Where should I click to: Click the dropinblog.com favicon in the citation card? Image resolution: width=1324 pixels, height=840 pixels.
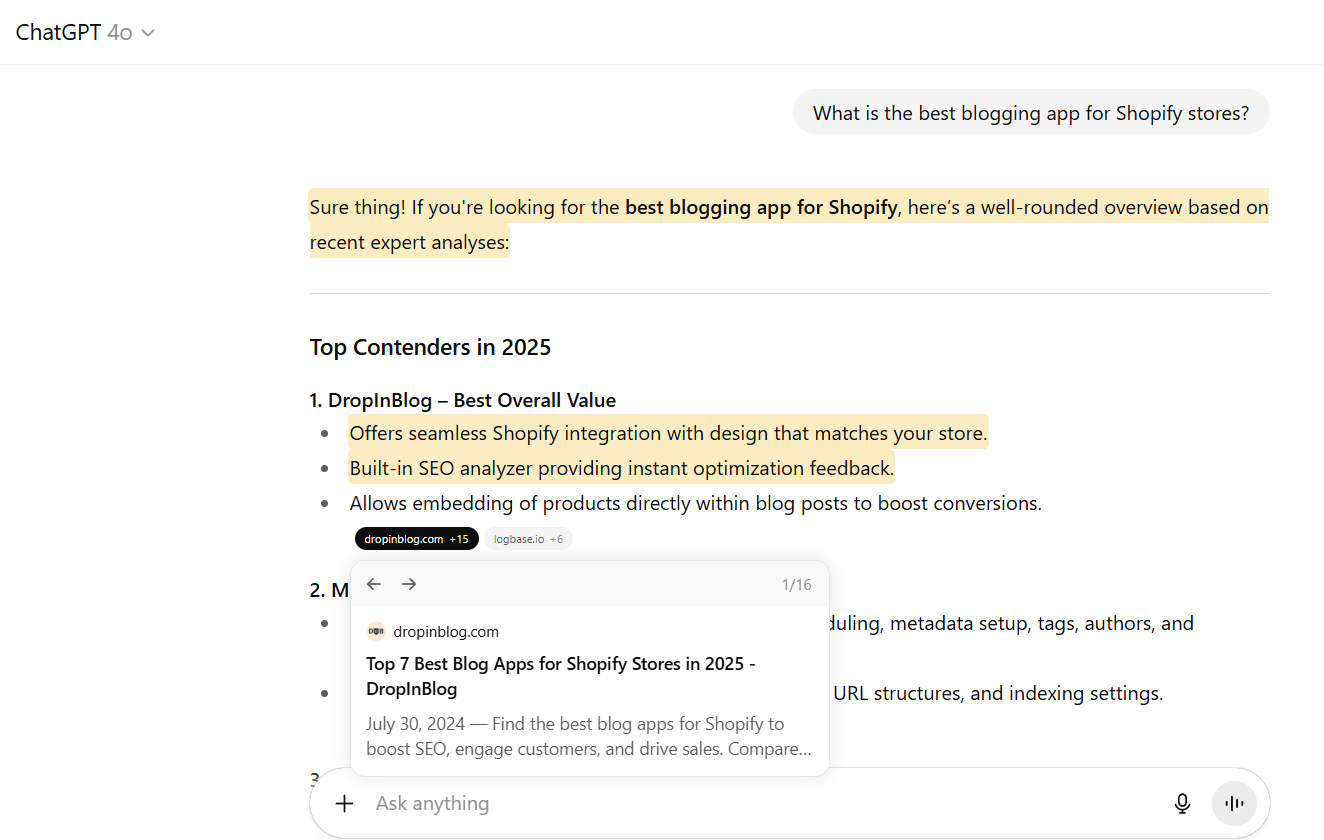(376, 632)
